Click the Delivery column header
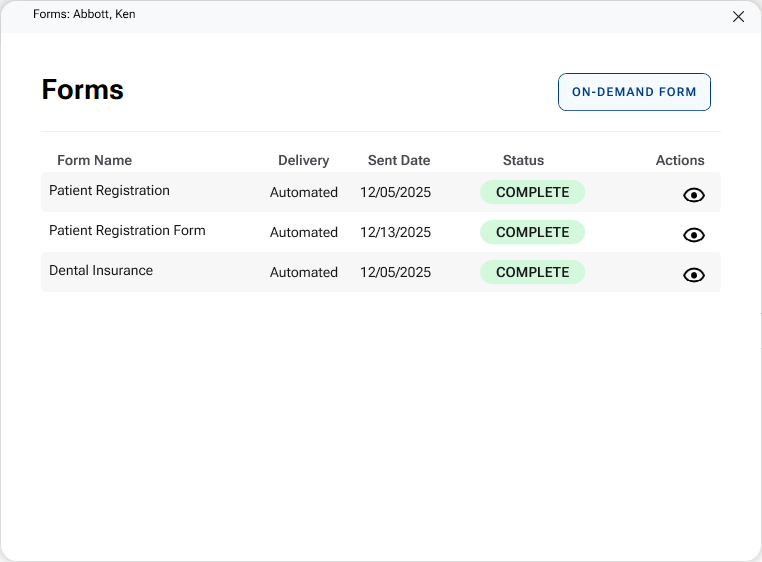 coord(303,160)
